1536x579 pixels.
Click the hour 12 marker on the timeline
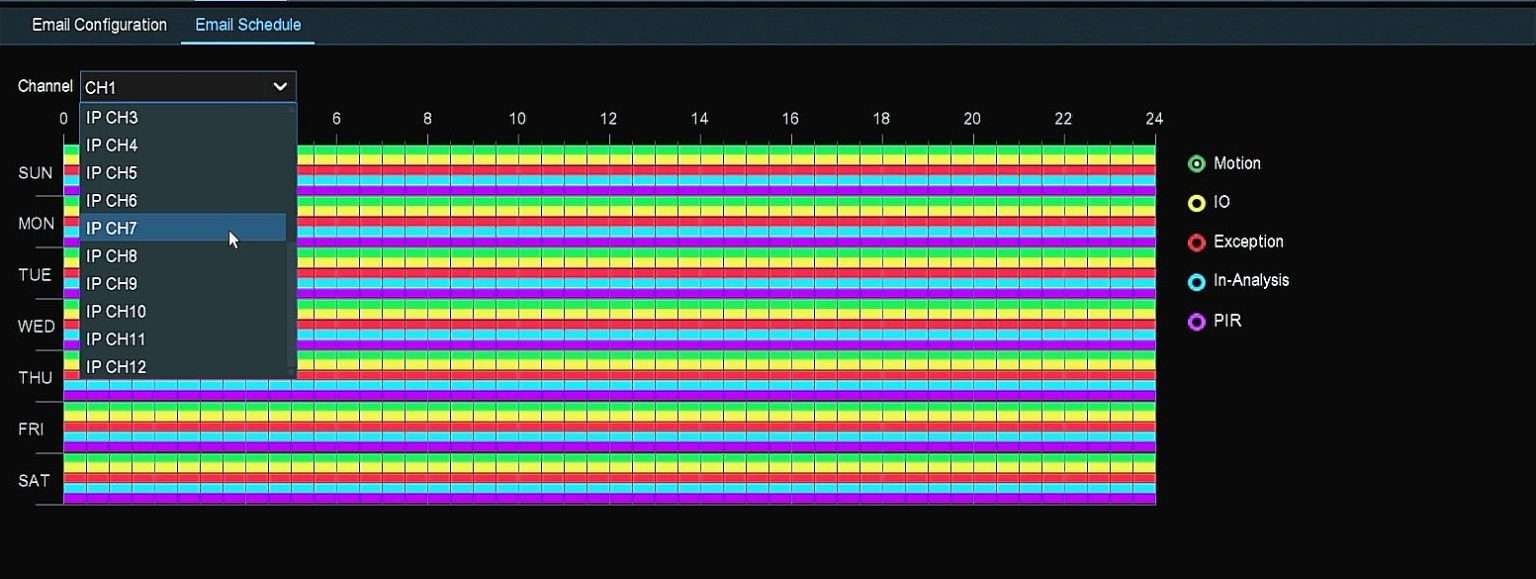(x=608, y=118)
